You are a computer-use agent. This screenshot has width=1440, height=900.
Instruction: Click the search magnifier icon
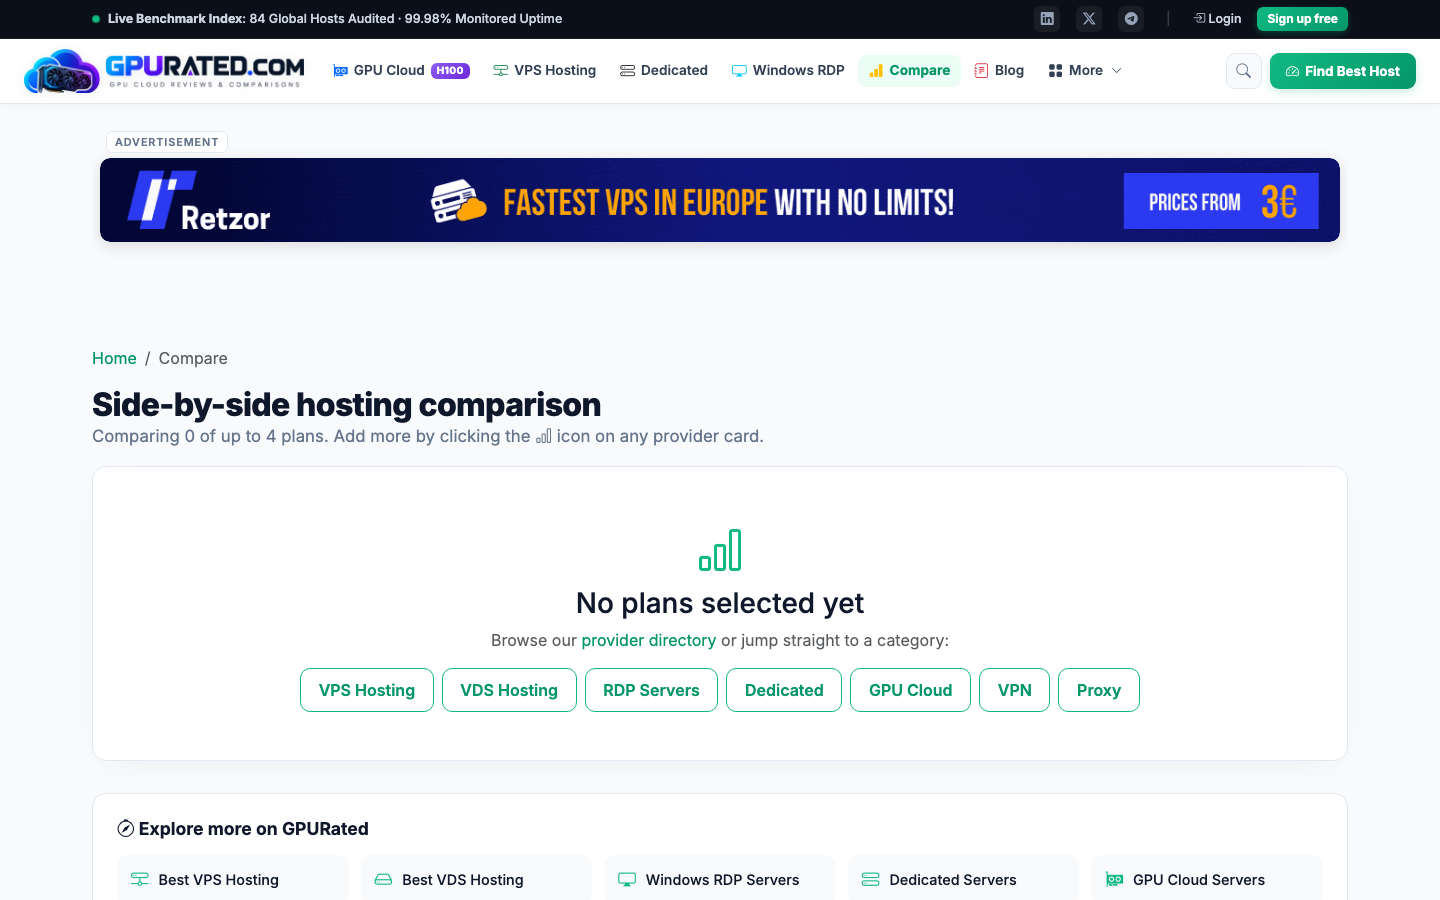click(x=1244, y=71)
